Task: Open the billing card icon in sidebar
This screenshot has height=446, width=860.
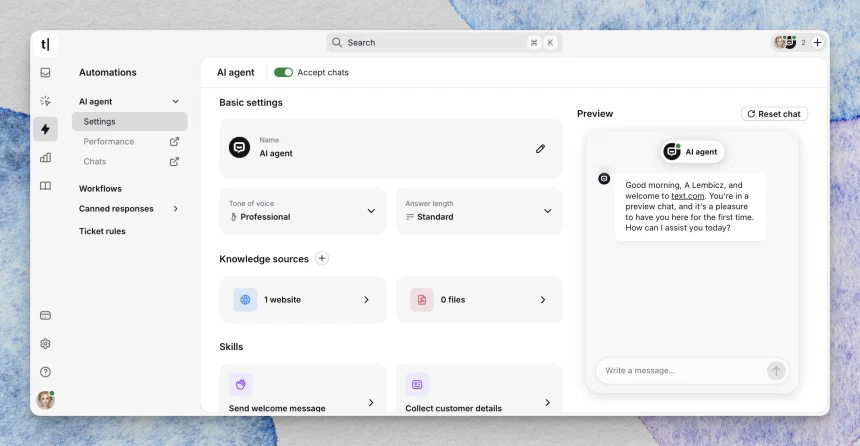Action: click(x=46, y=315)
